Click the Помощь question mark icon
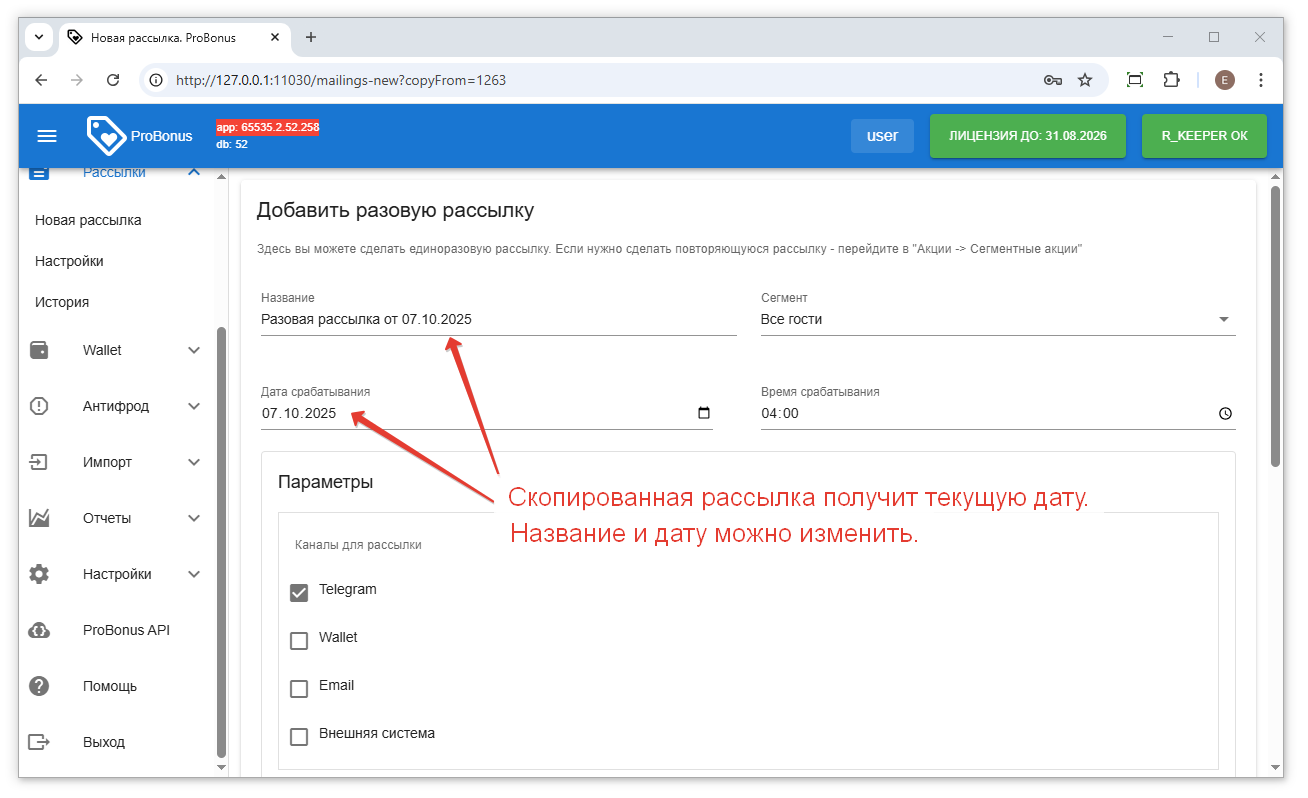This screenshot has width=1308, height=798. click(x=40, y=686)
